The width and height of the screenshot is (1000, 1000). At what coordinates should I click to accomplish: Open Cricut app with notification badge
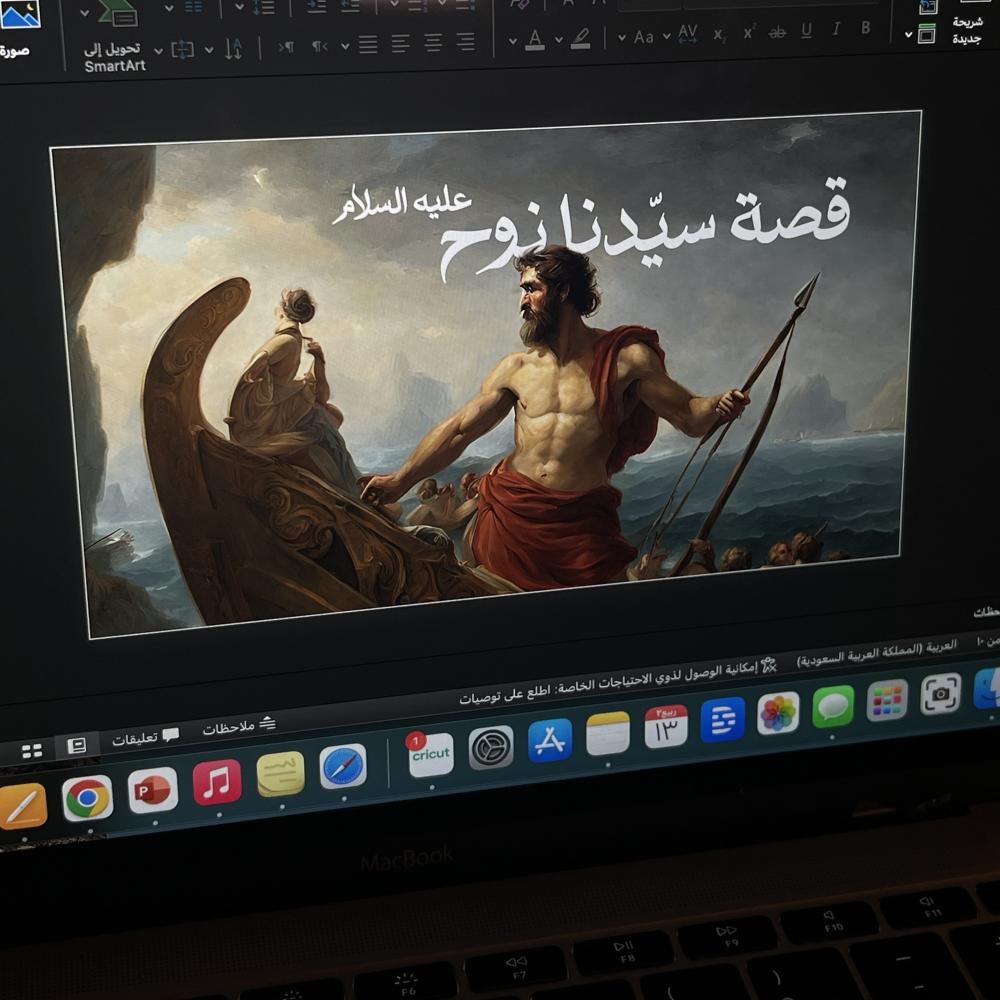pyautogui.click(x=430, y=754)
